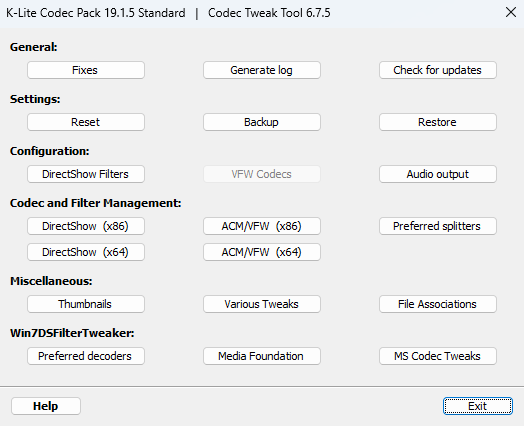Screen dimensions: 524x426
Task: Reset codec settings
Action: pos(86,122)
